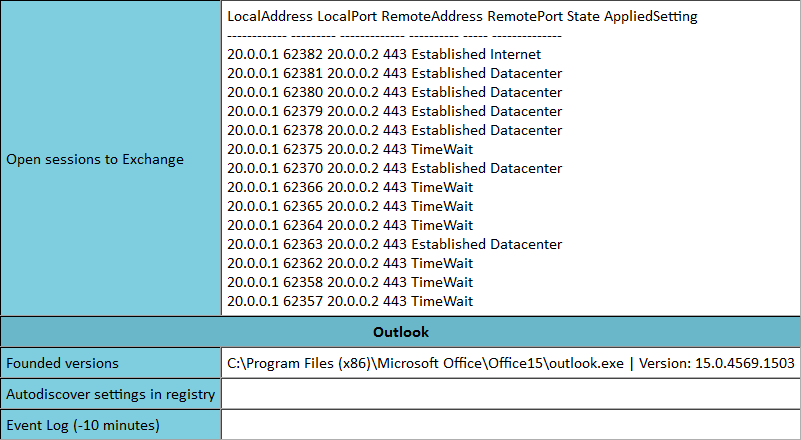Viewport: 801px width, 440px height.
Task: Click the Established Datacenter row port 62363
Action: (x=394, y=244)
